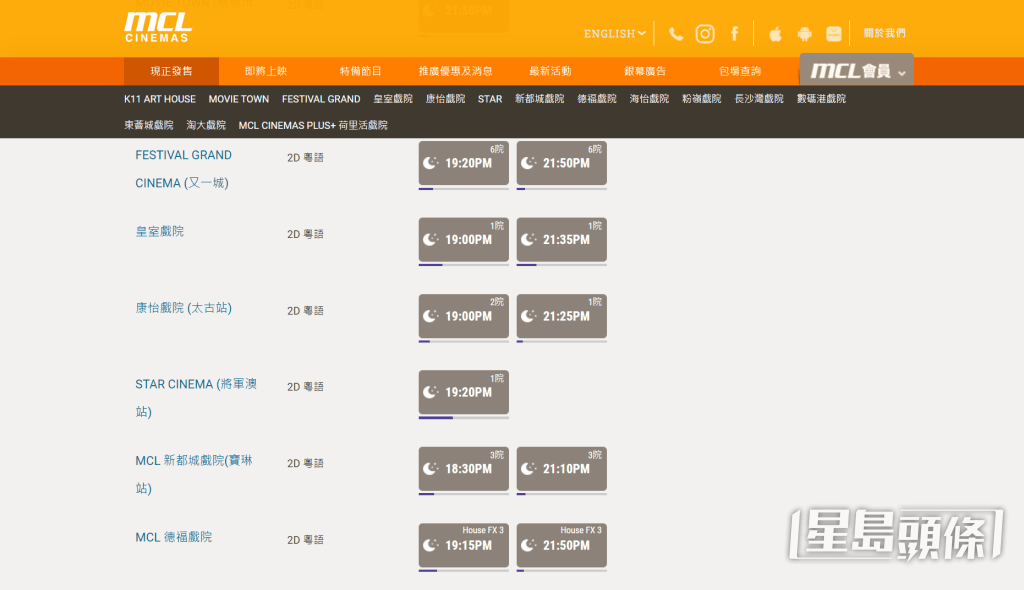Pick 新都城戲院 18:30PM showtime
Viewport: 1024px width, 590px height.
coord(464,469)
